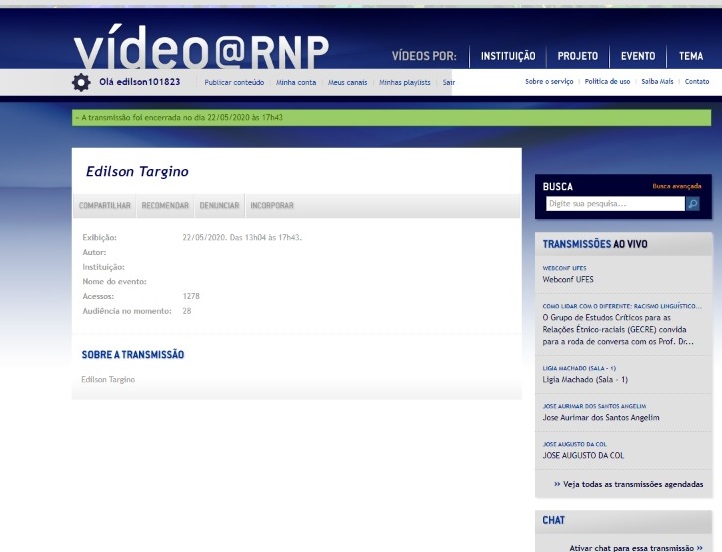
Task: Open the Denunciar tab
Action: pos(219,206)
